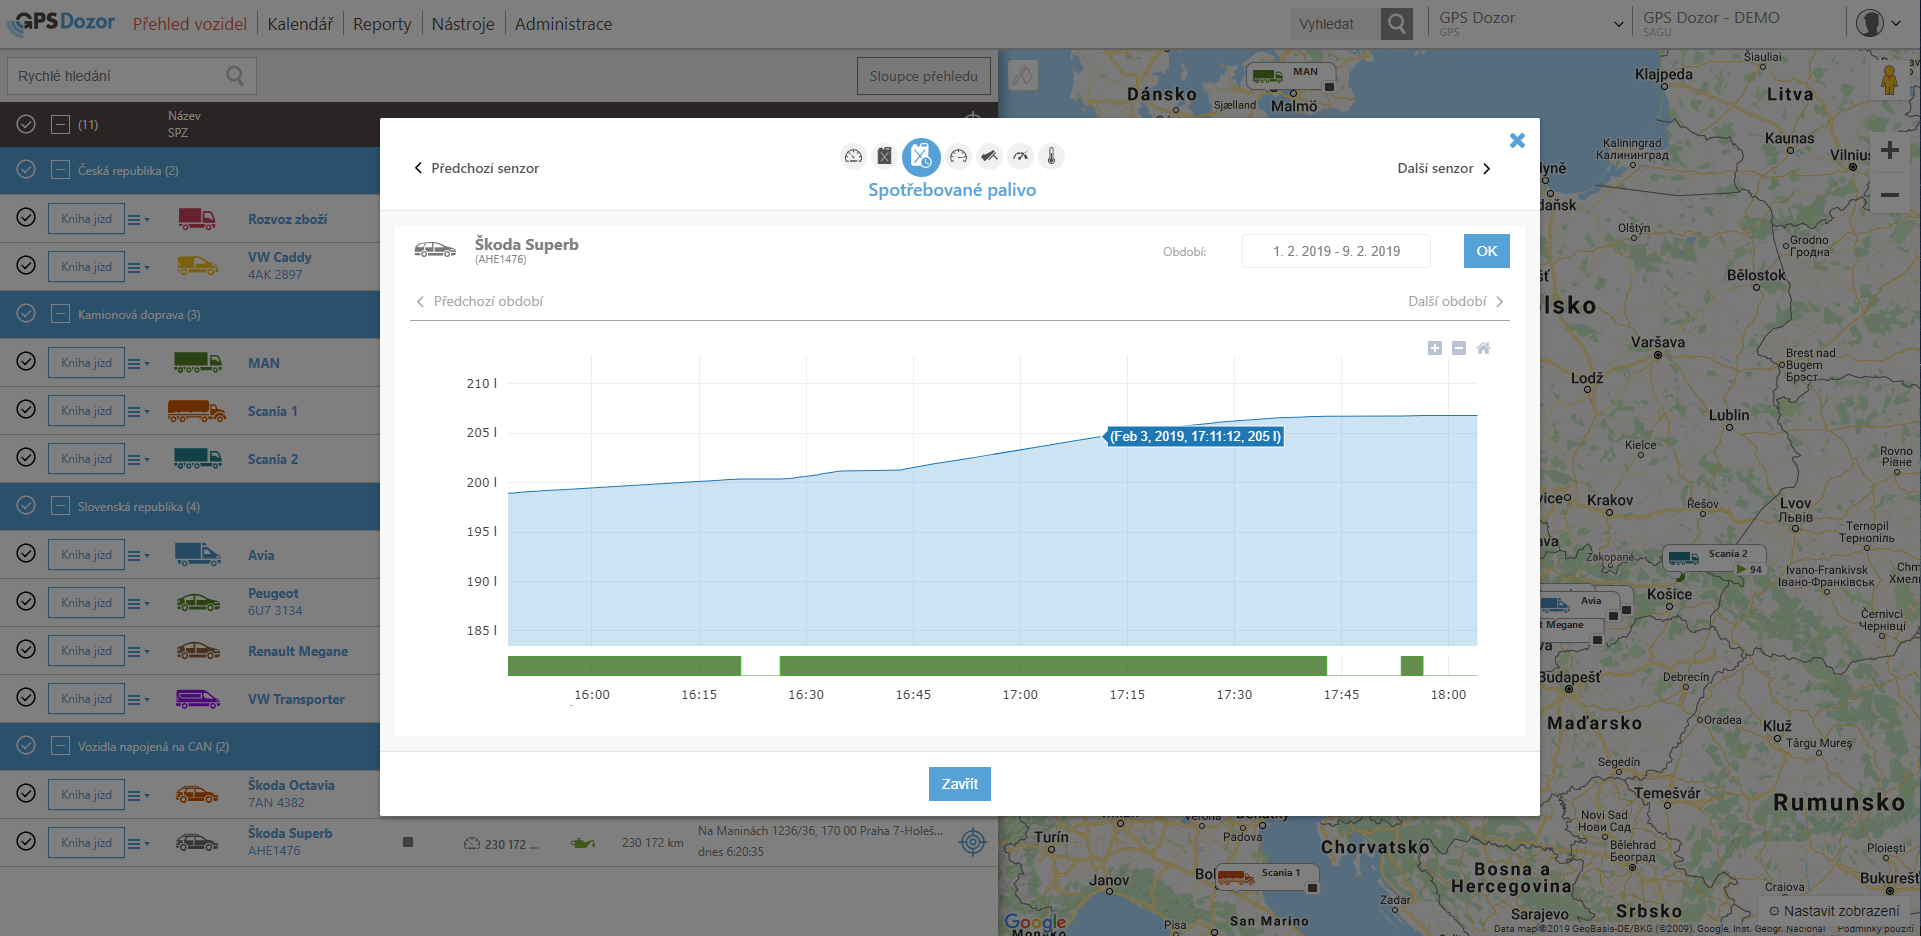This screenshot has width=1921, height=936.
Task: Zoom in the chart with plus icon
Action: coord(1435,348)
